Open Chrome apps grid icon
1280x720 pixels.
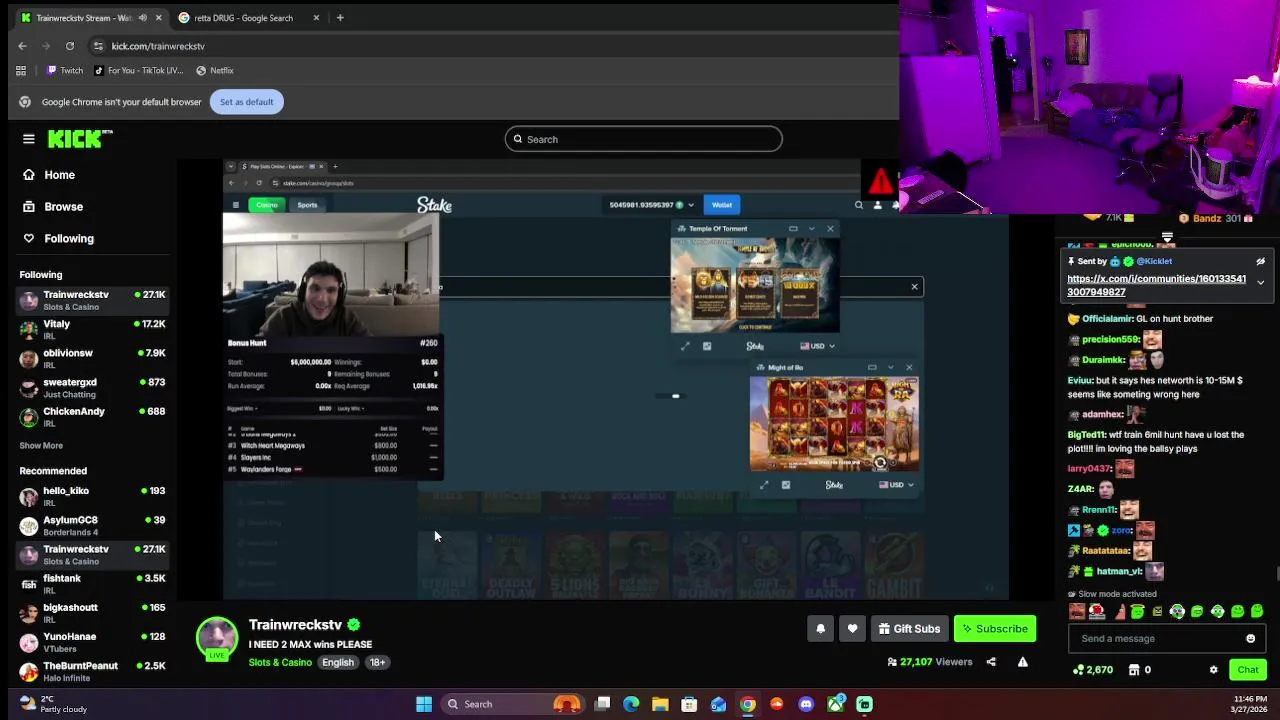[21, 71]
